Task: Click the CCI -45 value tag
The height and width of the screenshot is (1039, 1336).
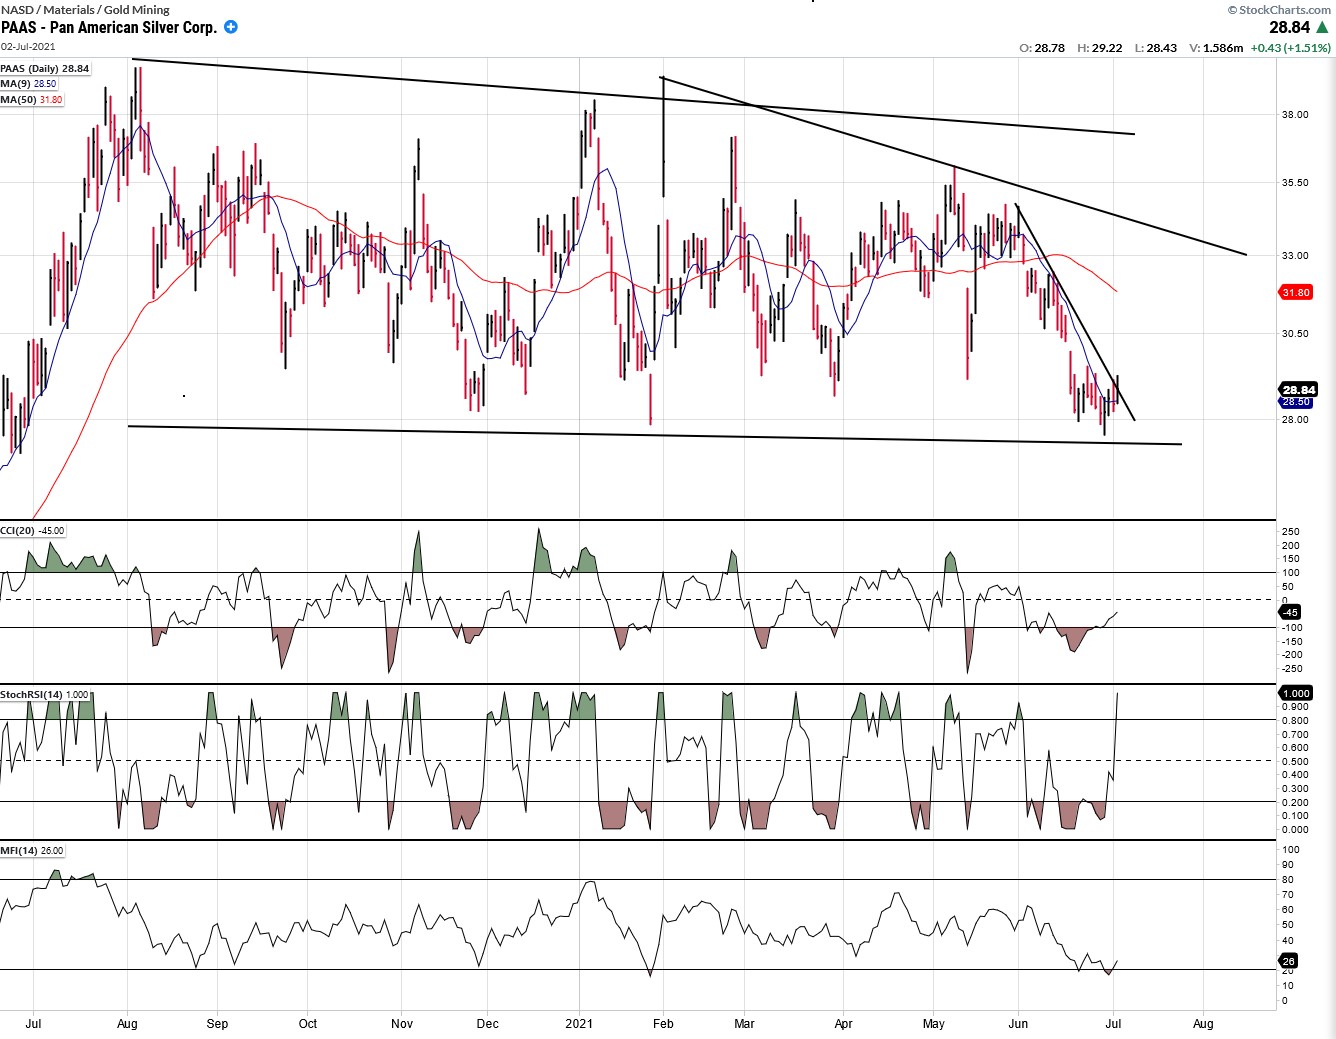Action: [x=1290, y=612]
